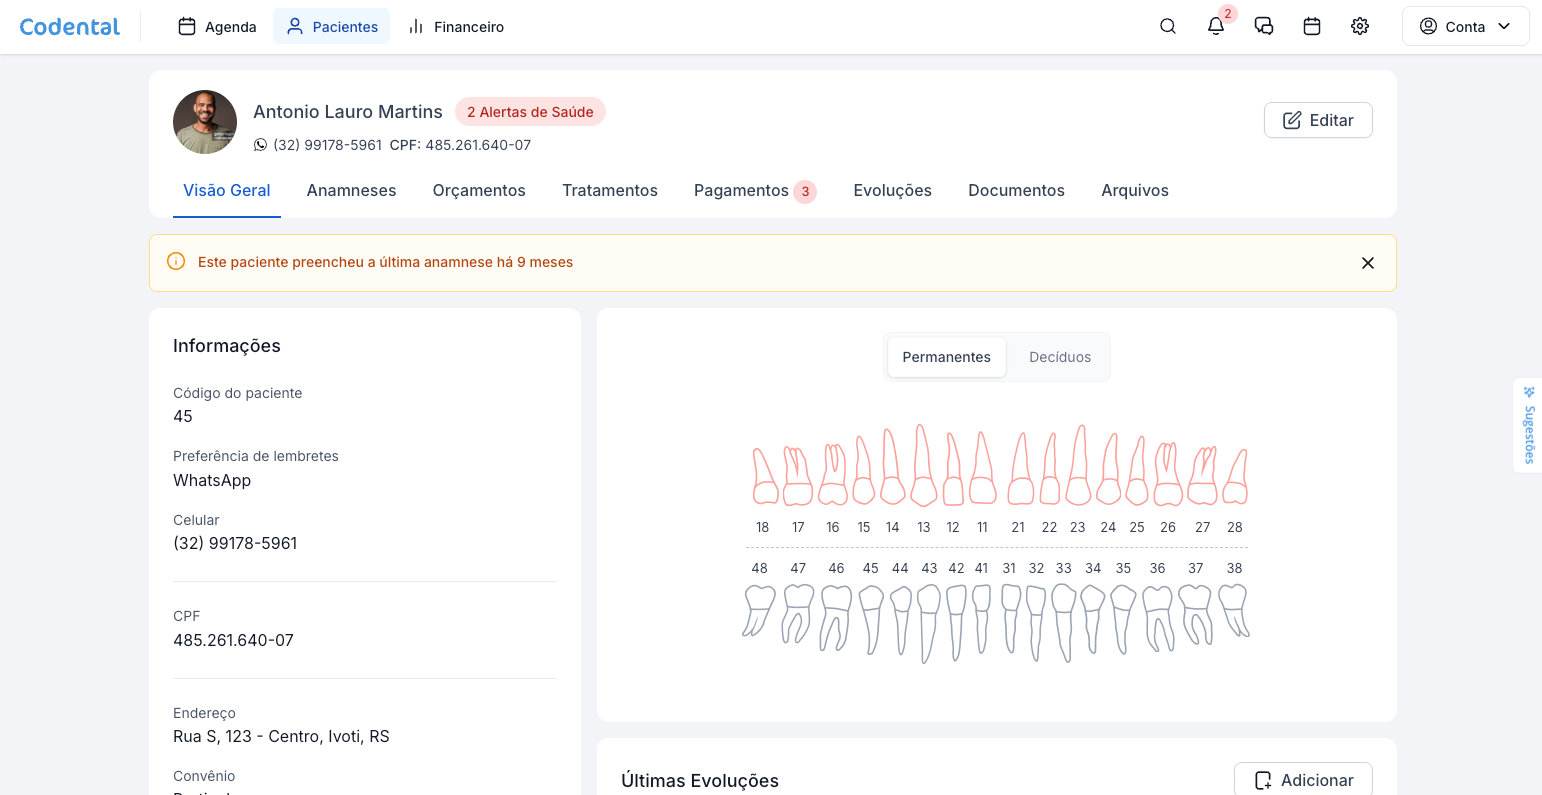
Task: Click the Editar patient button
Action: (1318, 120)
